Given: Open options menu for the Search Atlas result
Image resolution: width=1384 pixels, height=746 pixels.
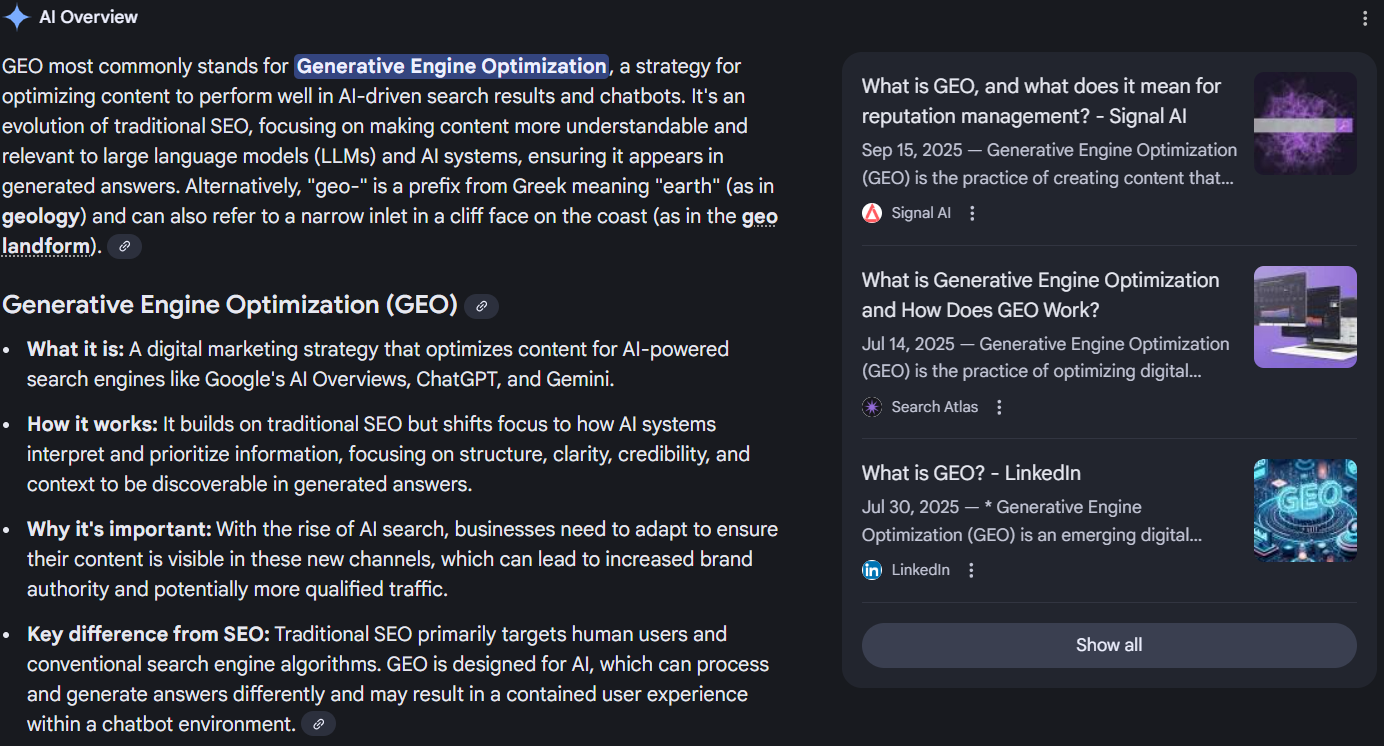Looking at the screenshot, I should click(x=999, y=406).
